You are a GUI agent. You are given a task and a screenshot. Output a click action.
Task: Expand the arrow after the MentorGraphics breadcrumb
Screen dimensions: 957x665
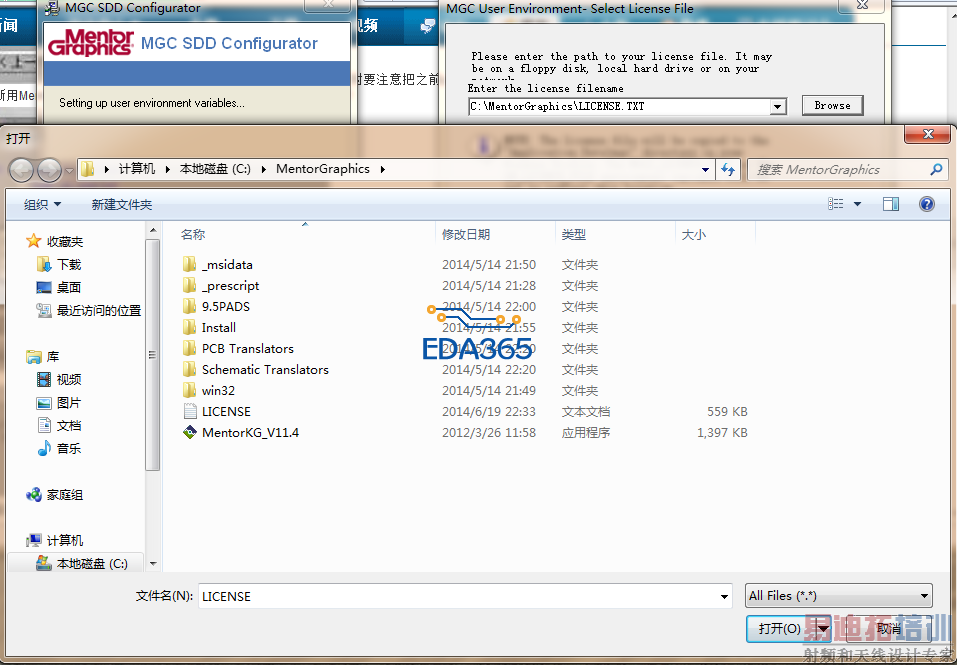[x=383, y=170]
